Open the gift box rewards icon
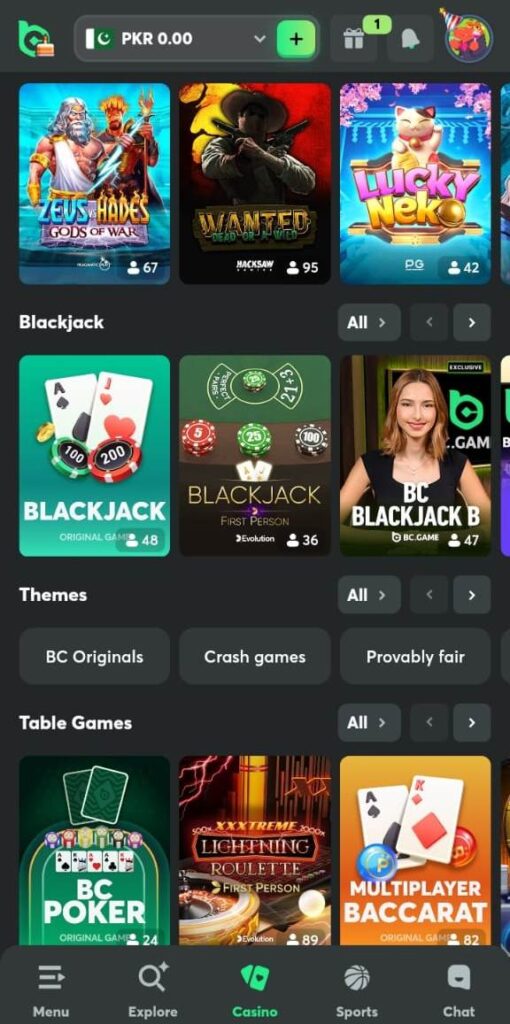 pyautogui.click(x=353, y=39)
